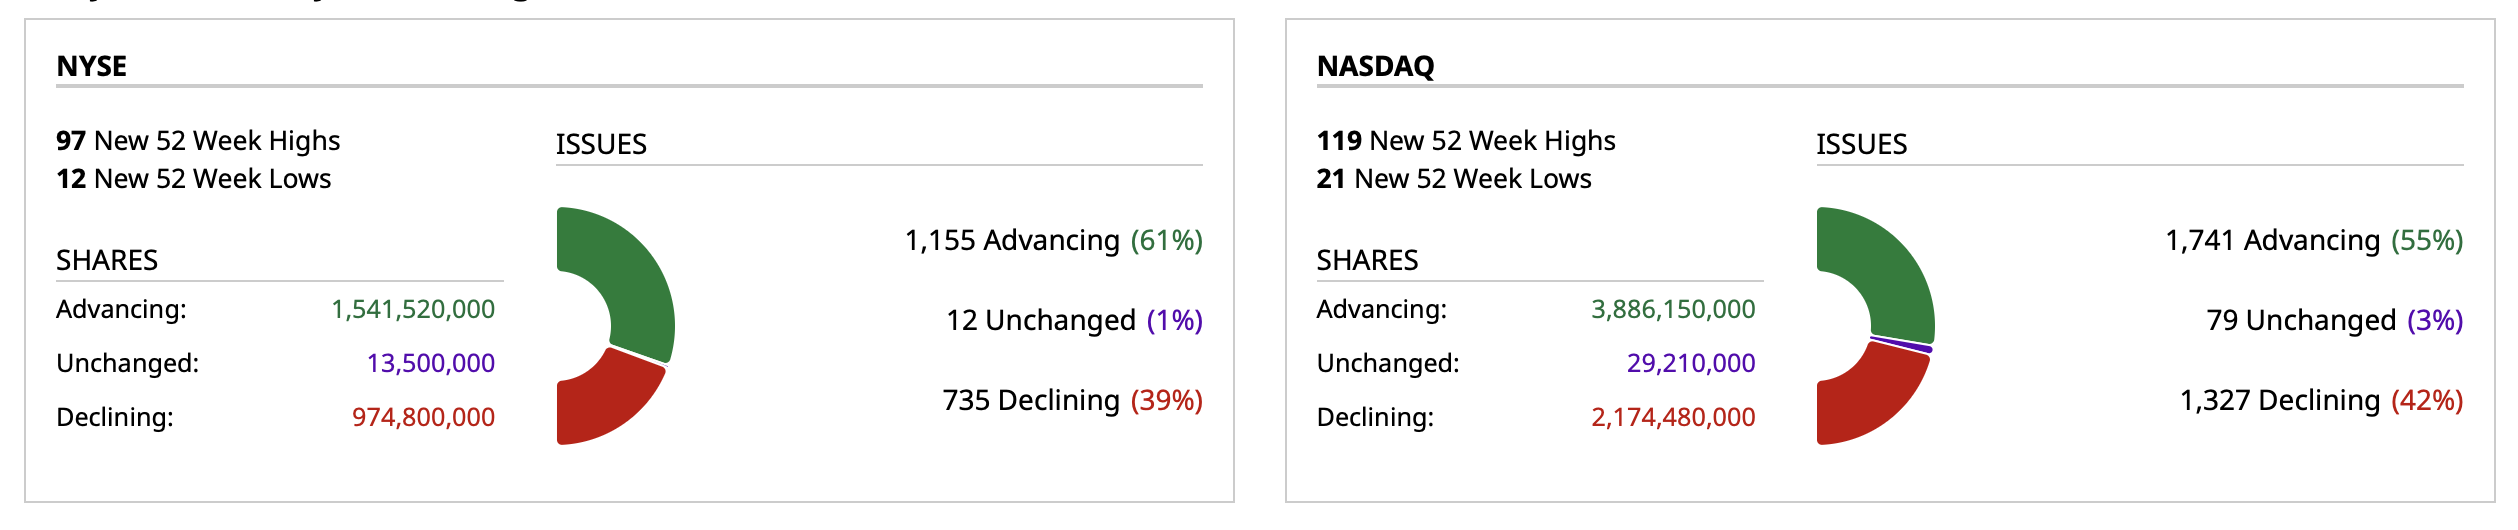This screenshot has width=2518, height=530.
Task: Select the NYSE panel heading
Action: (x=92, y=66)
